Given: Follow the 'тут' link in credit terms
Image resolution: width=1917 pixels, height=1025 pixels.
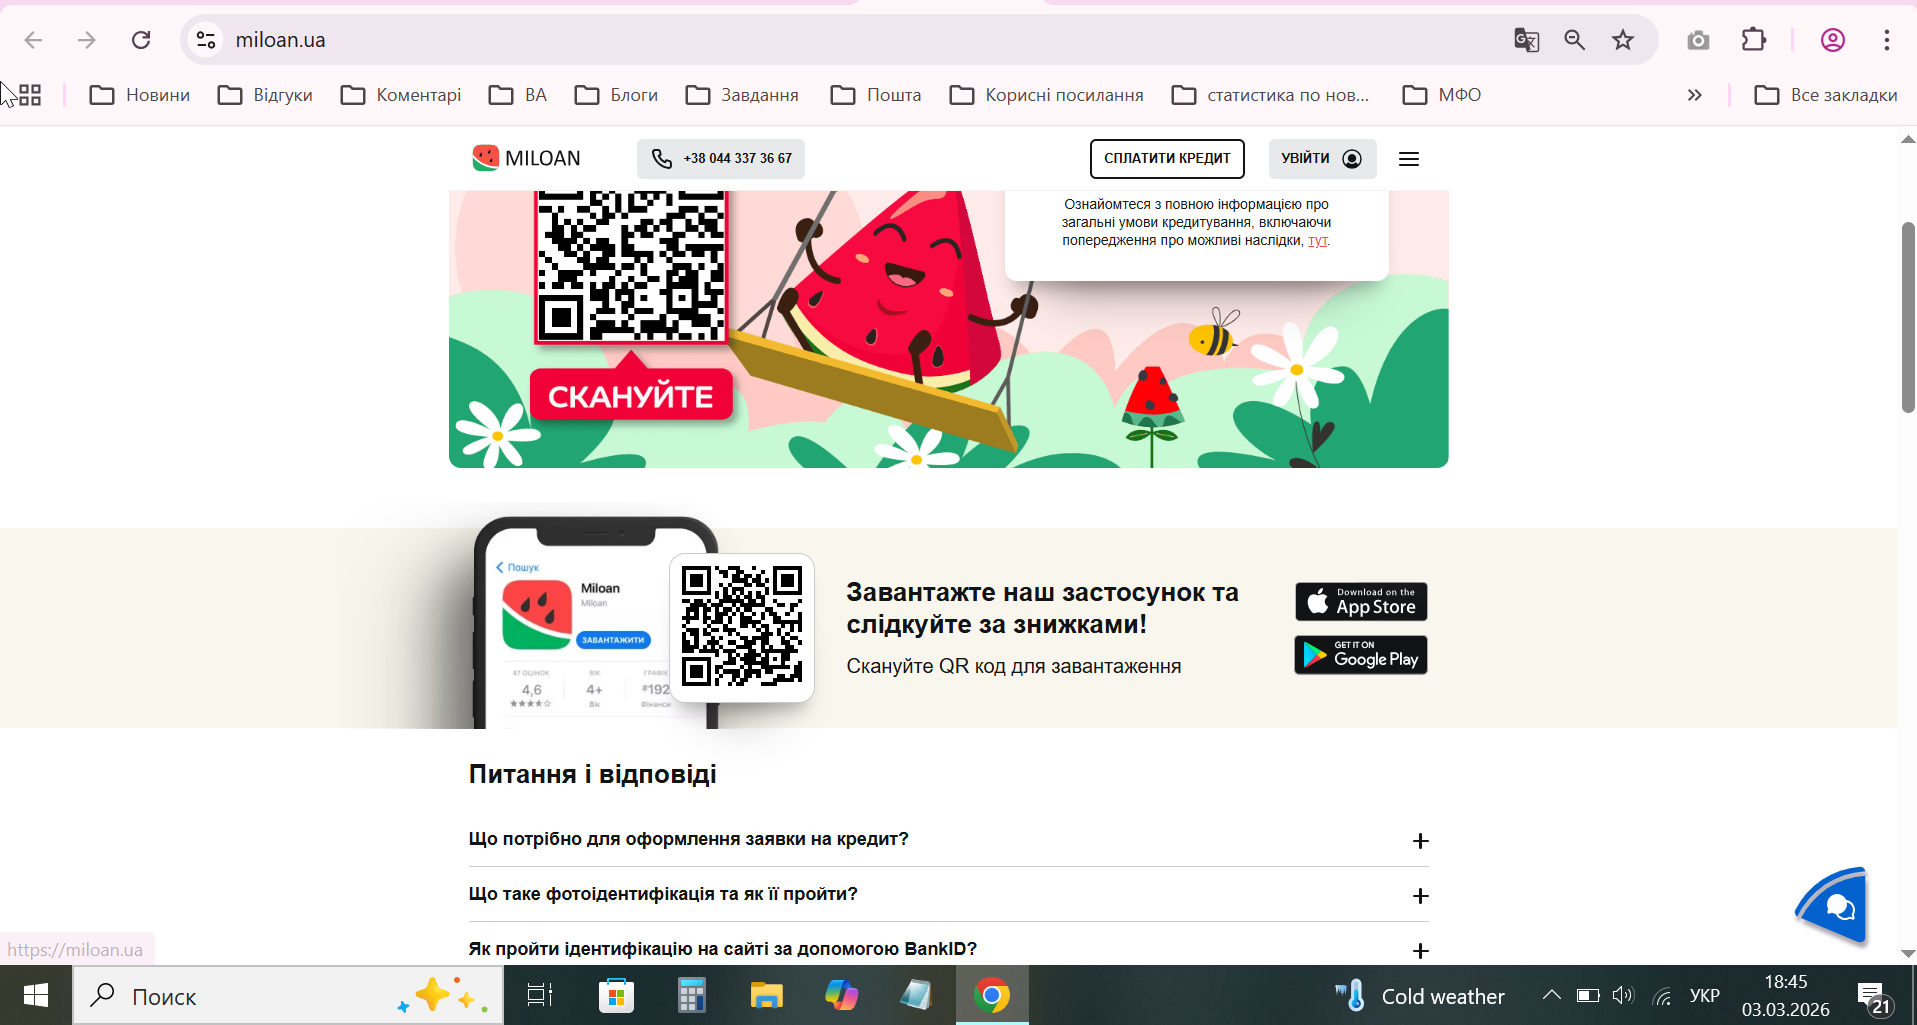Looking at the screenshot, I should coord(1318,241).
